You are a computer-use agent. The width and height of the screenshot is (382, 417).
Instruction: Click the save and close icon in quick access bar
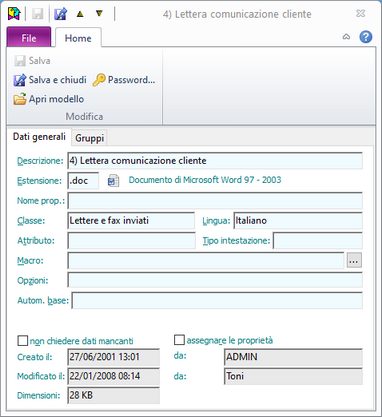(60, 14)
